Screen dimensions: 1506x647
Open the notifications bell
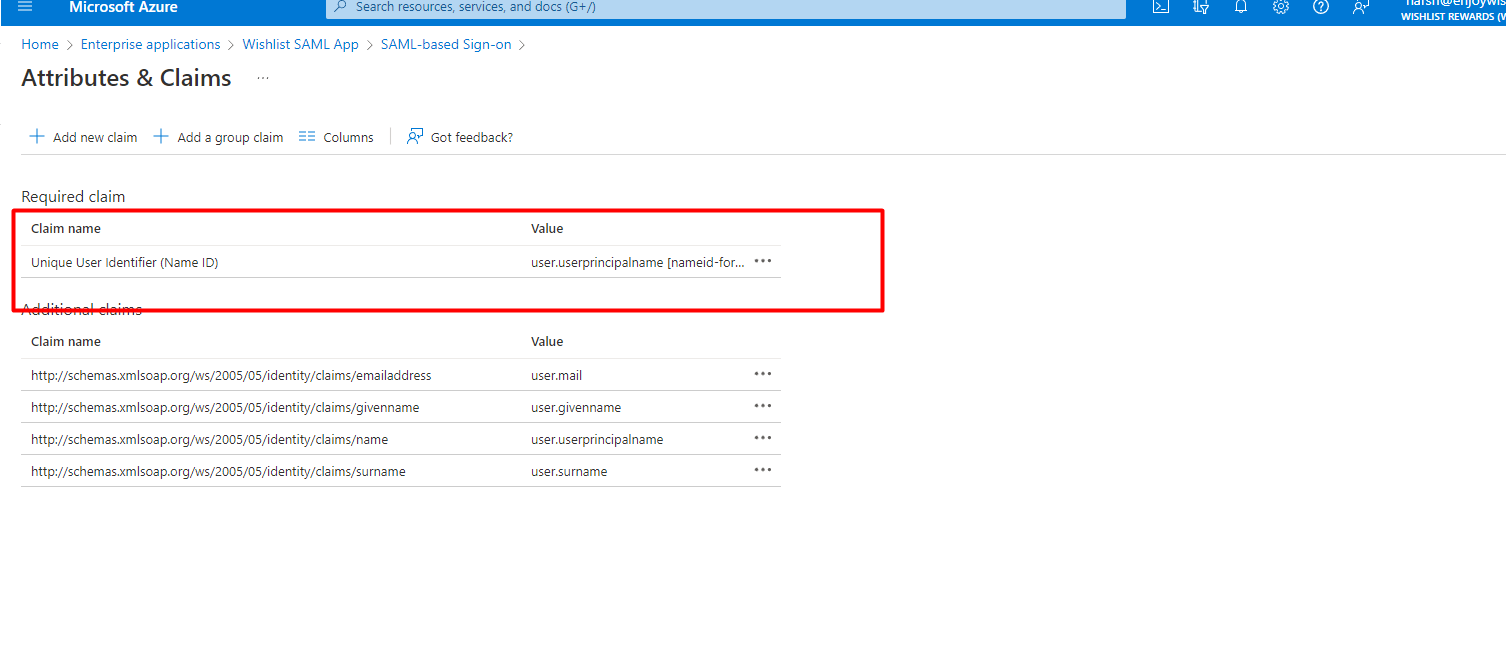1241,6
